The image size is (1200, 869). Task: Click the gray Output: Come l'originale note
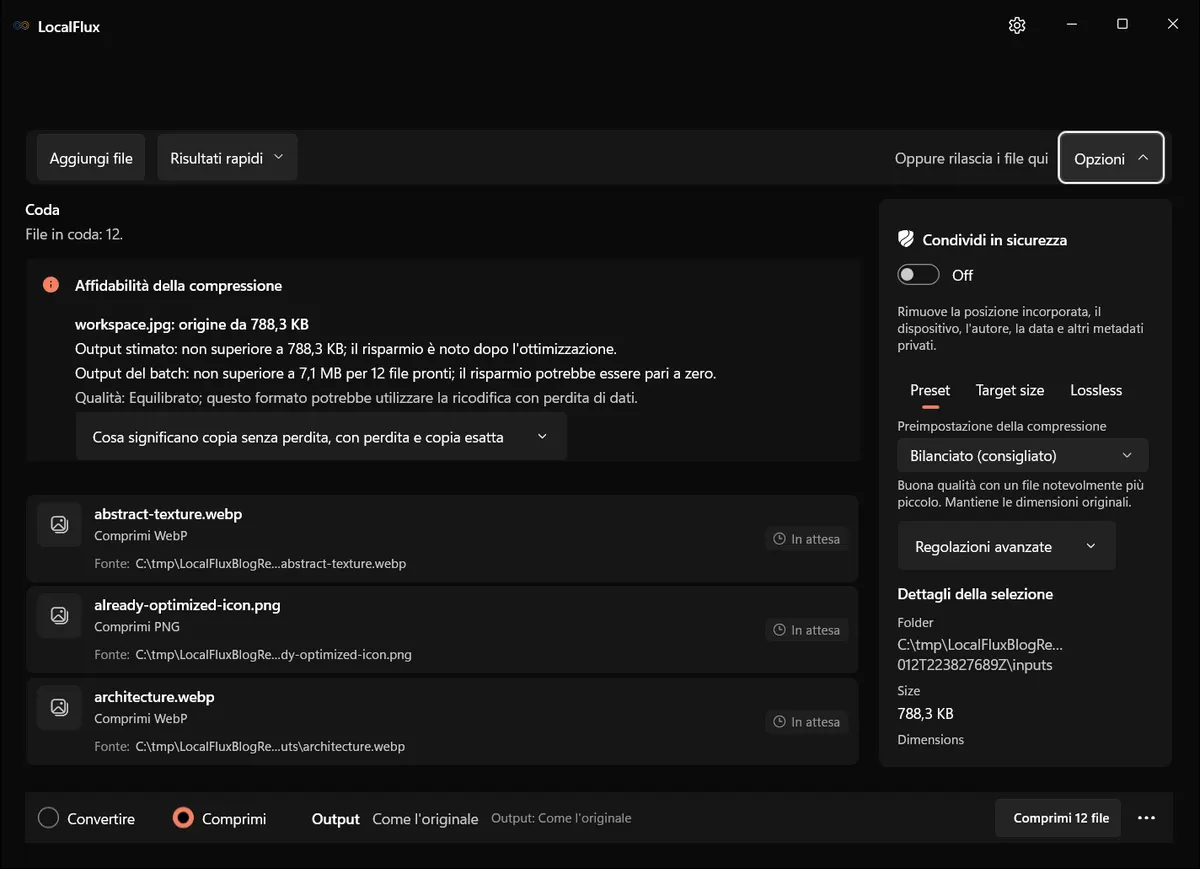561,818
